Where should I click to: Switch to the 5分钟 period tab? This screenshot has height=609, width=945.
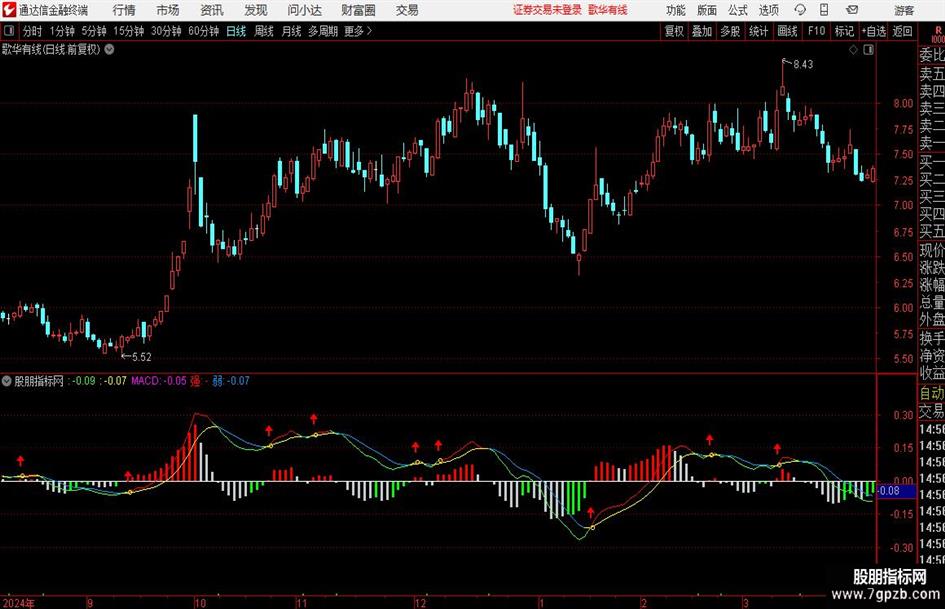coord(93,31)
